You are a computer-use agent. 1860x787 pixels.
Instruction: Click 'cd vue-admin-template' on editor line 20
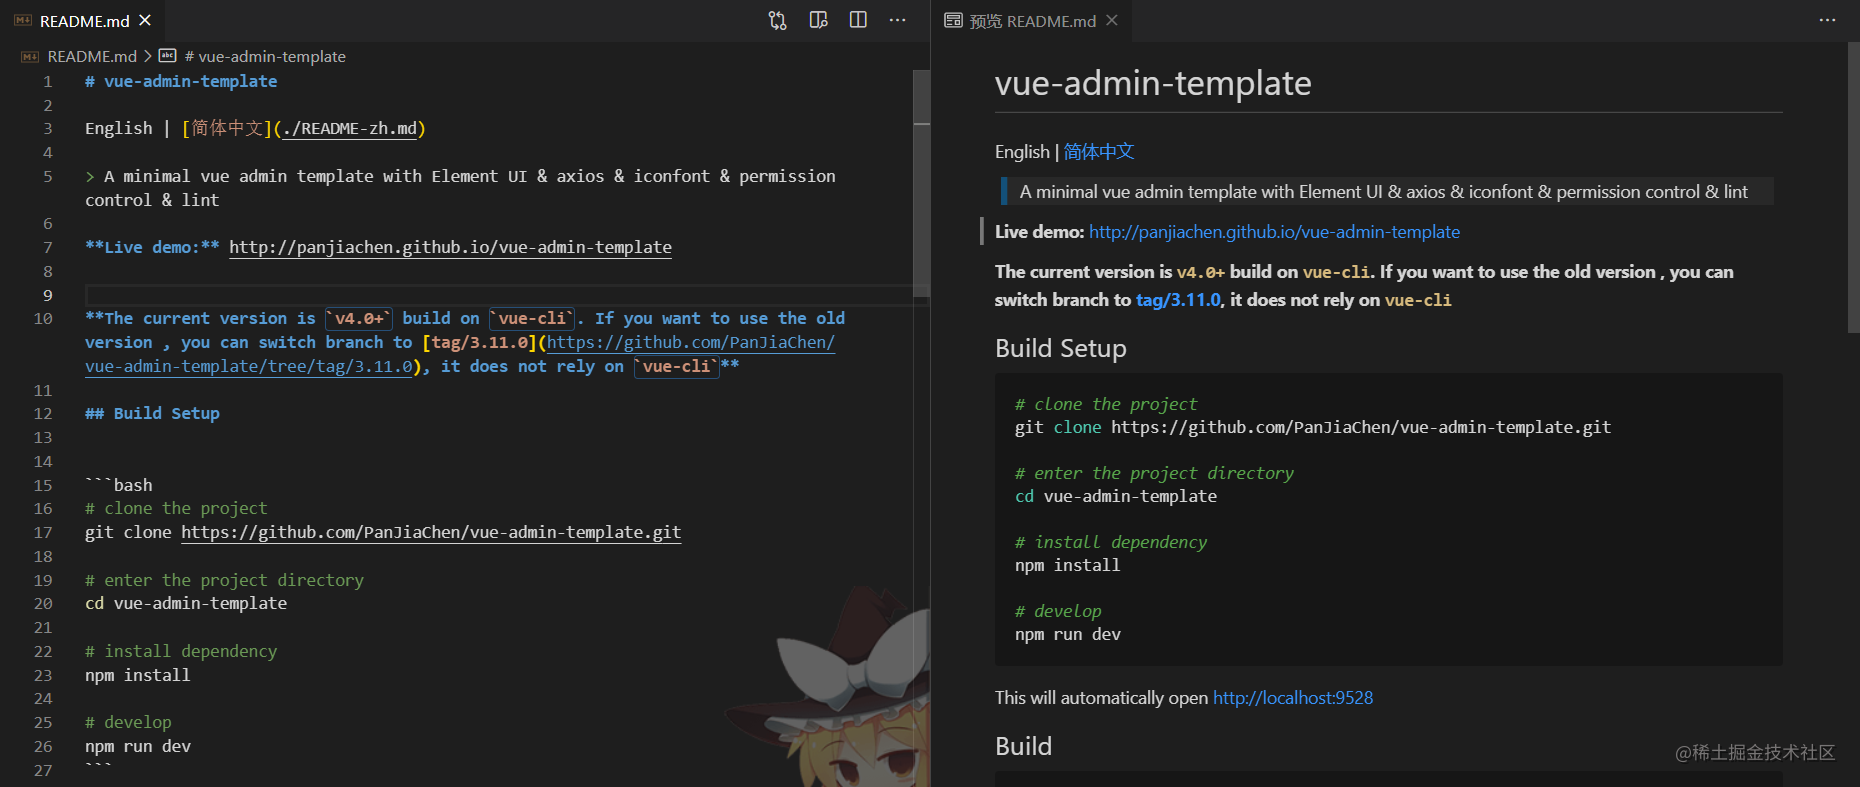point(186,603)
